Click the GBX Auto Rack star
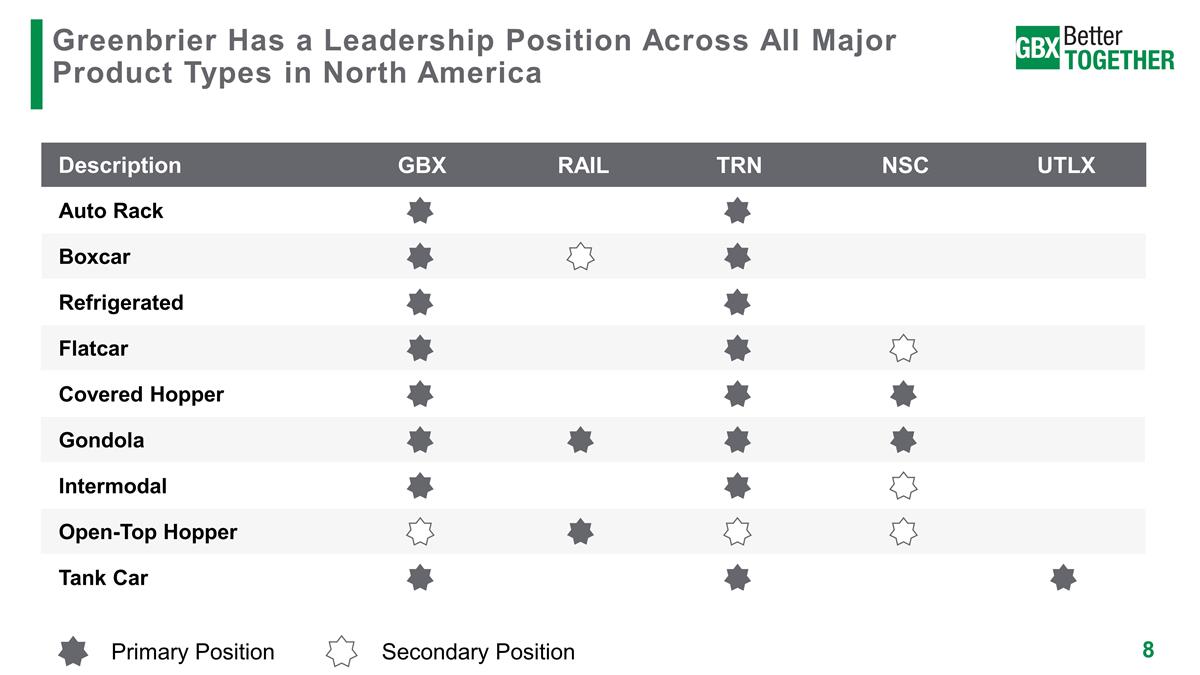The height and width of the screenshot is (675, 1200). click(421, 211)
